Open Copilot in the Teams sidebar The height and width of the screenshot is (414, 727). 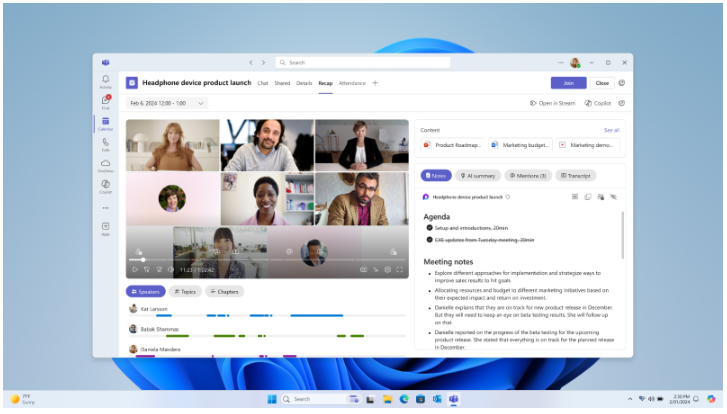pyautogui.click(x=105, y=186)
